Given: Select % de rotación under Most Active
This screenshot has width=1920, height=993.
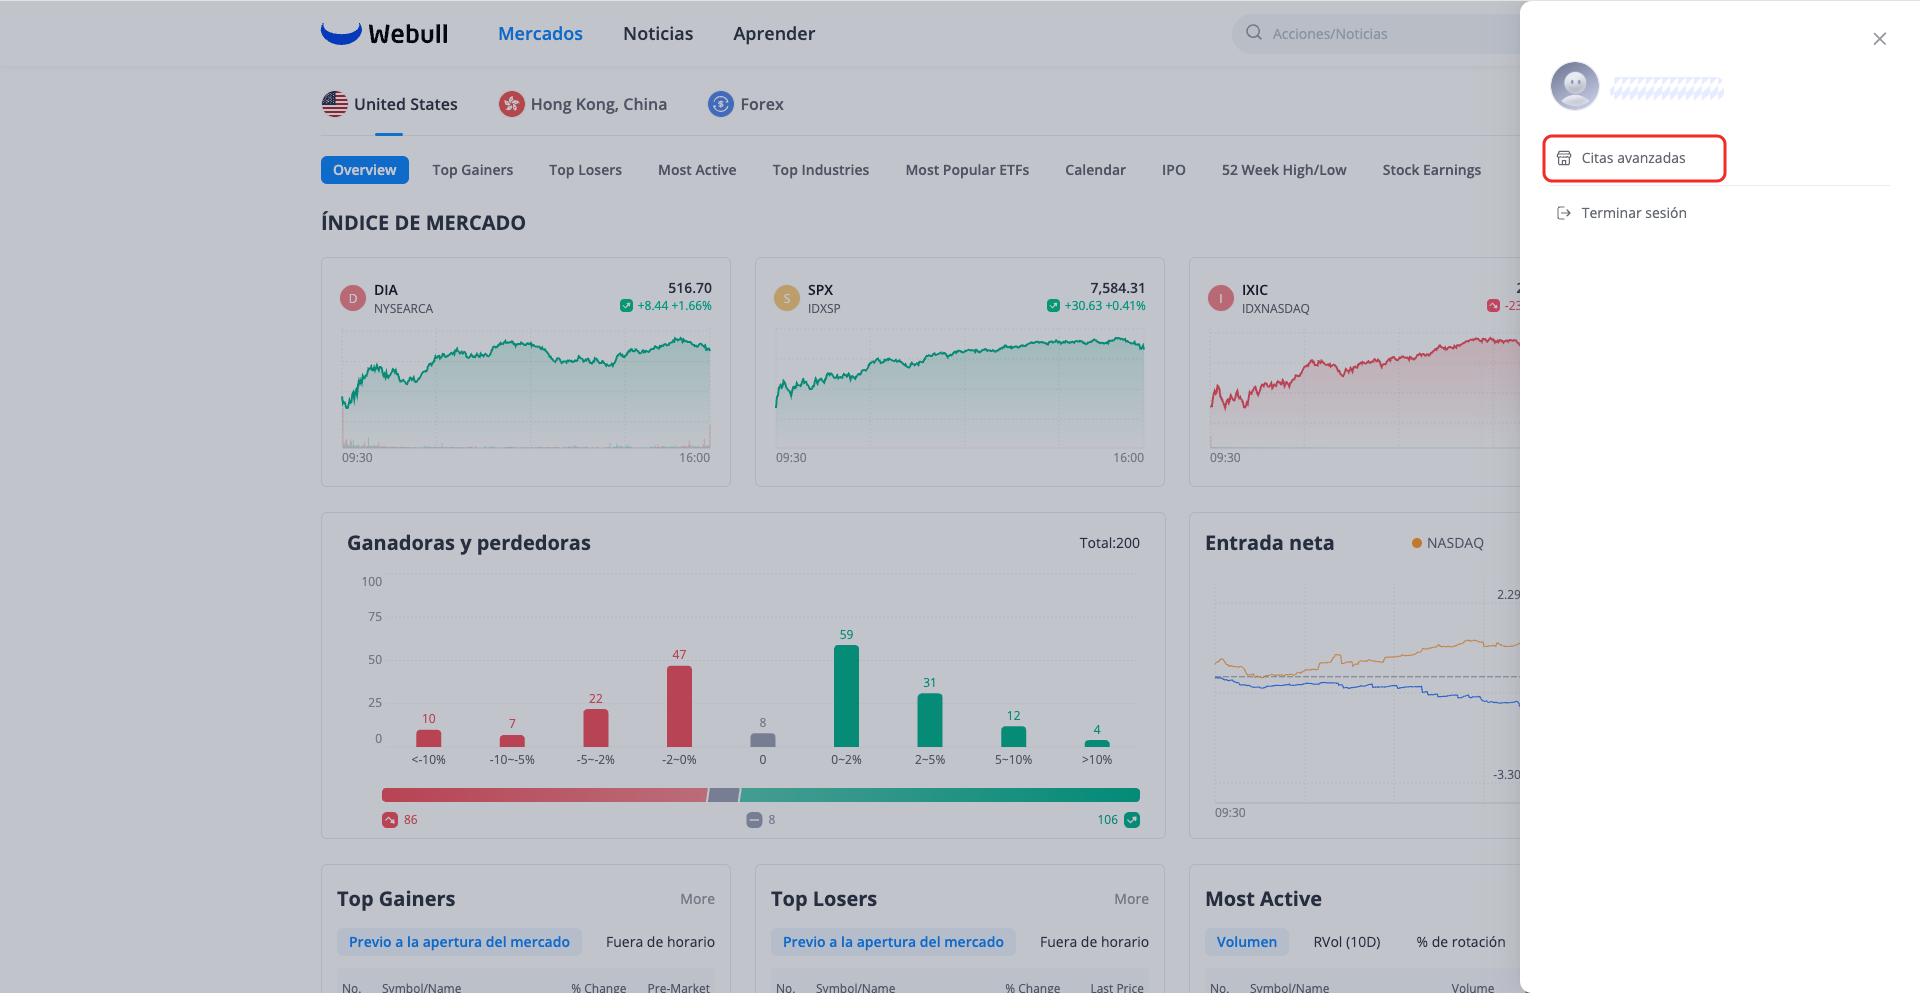Looking at the screenshot, I should click(1460, 942).
